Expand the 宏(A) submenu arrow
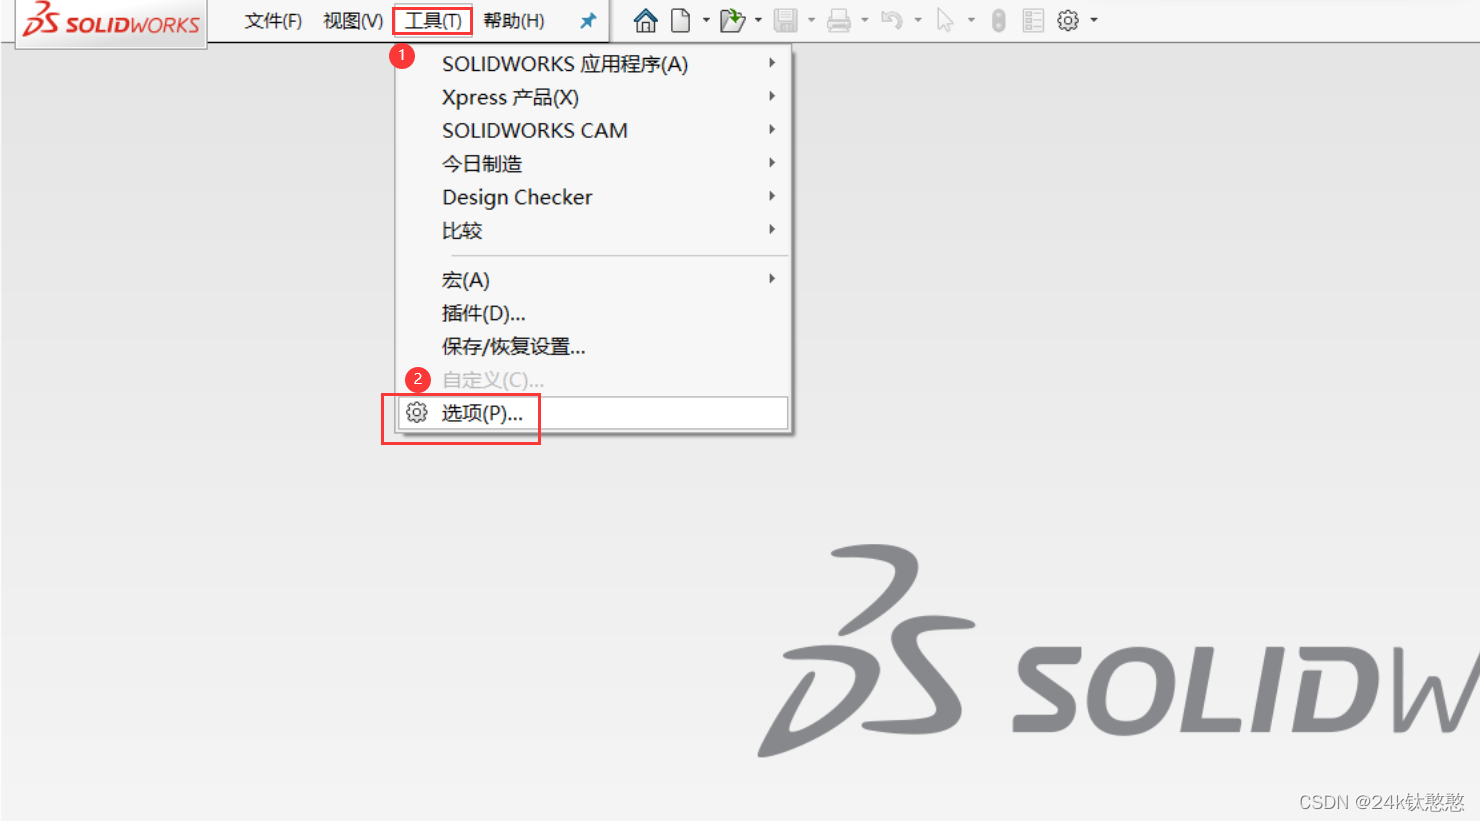 click(x=772, y=279)
